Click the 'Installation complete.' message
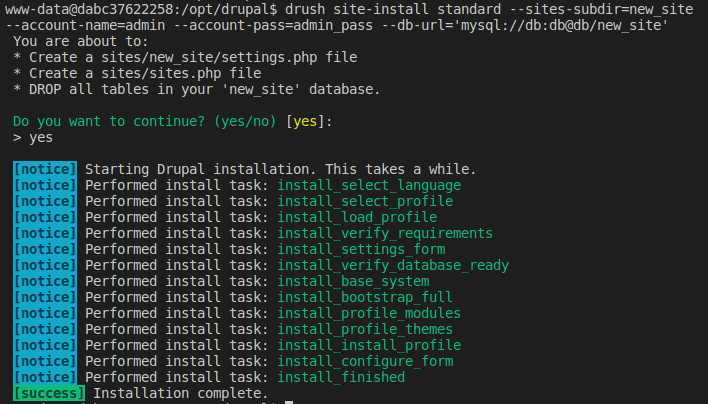708x404 pixels. (x=181, y=393)
